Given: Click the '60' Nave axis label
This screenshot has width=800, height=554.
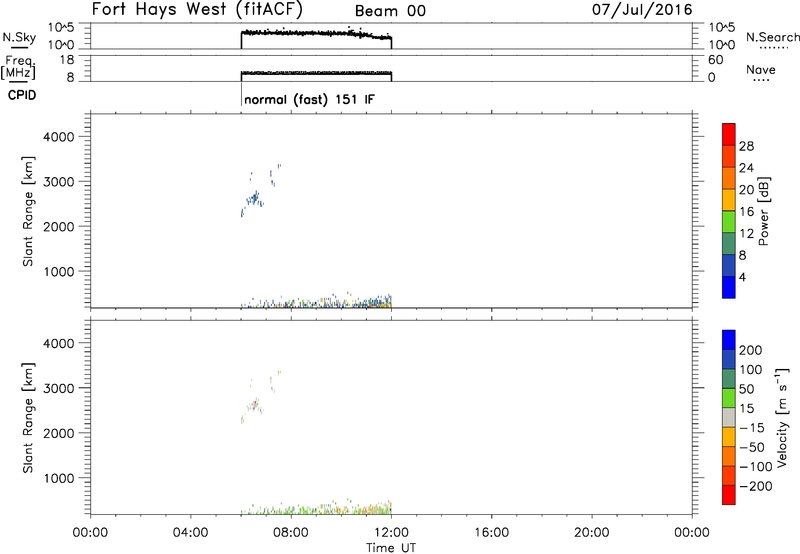Looking at the screenshot, I should tap(715, 60).
